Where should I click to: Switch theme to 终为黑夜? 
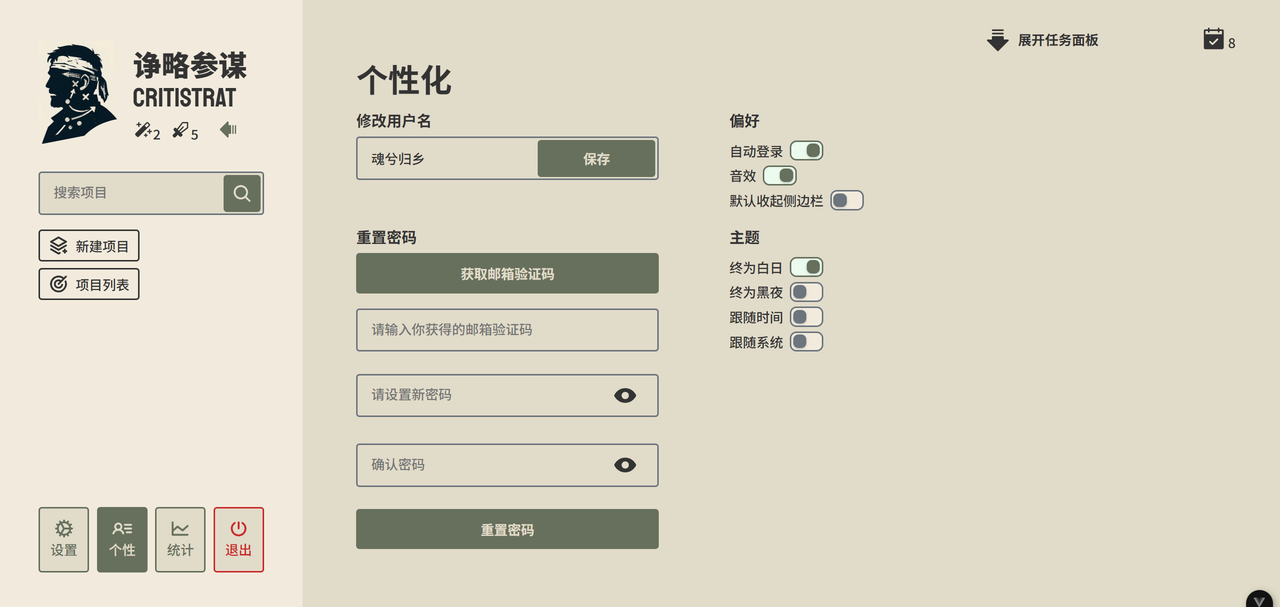coord(806,291)
